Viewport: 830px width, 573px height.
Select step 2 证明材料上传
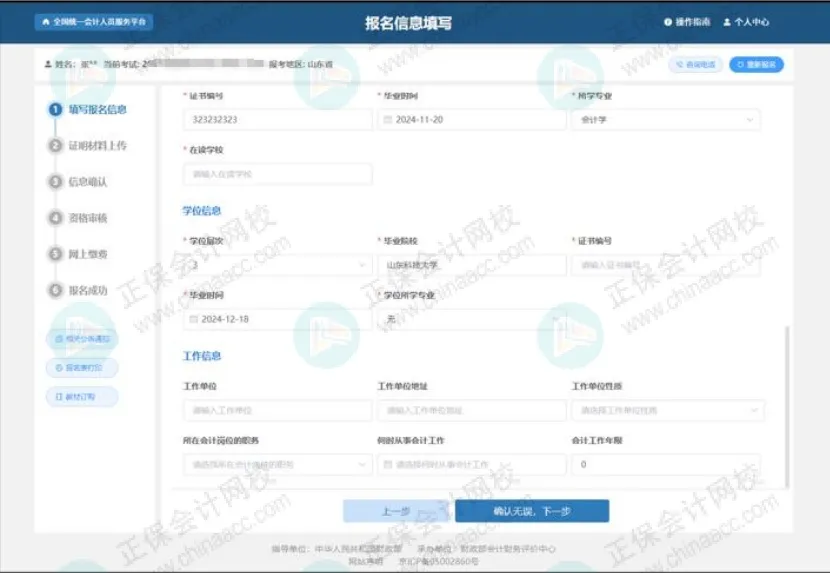88,146
